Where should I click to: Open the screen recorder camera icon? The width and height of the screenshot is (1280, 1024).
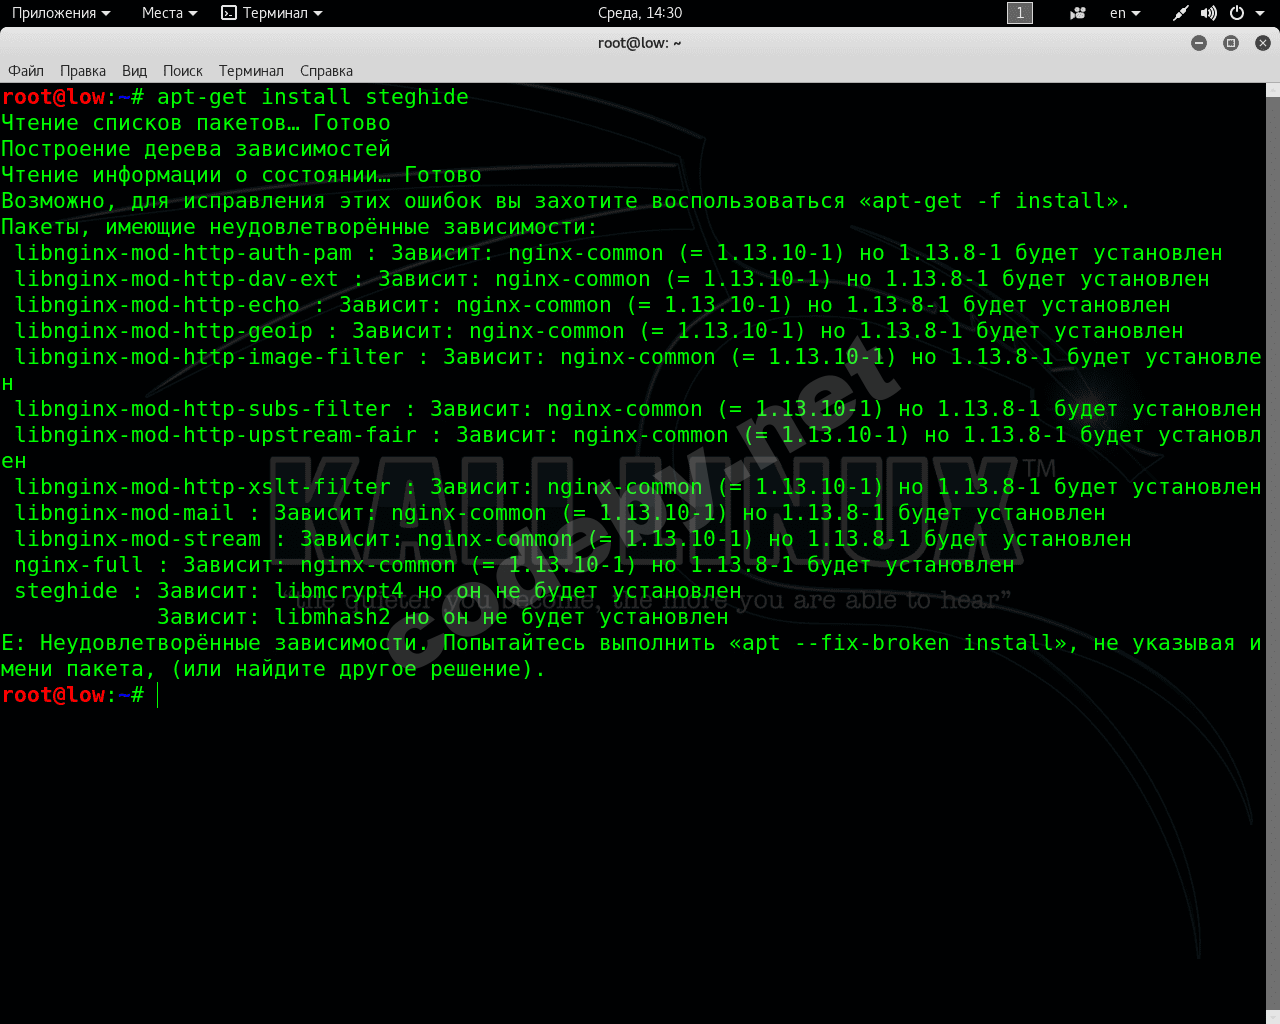(x=1078, y=13)
